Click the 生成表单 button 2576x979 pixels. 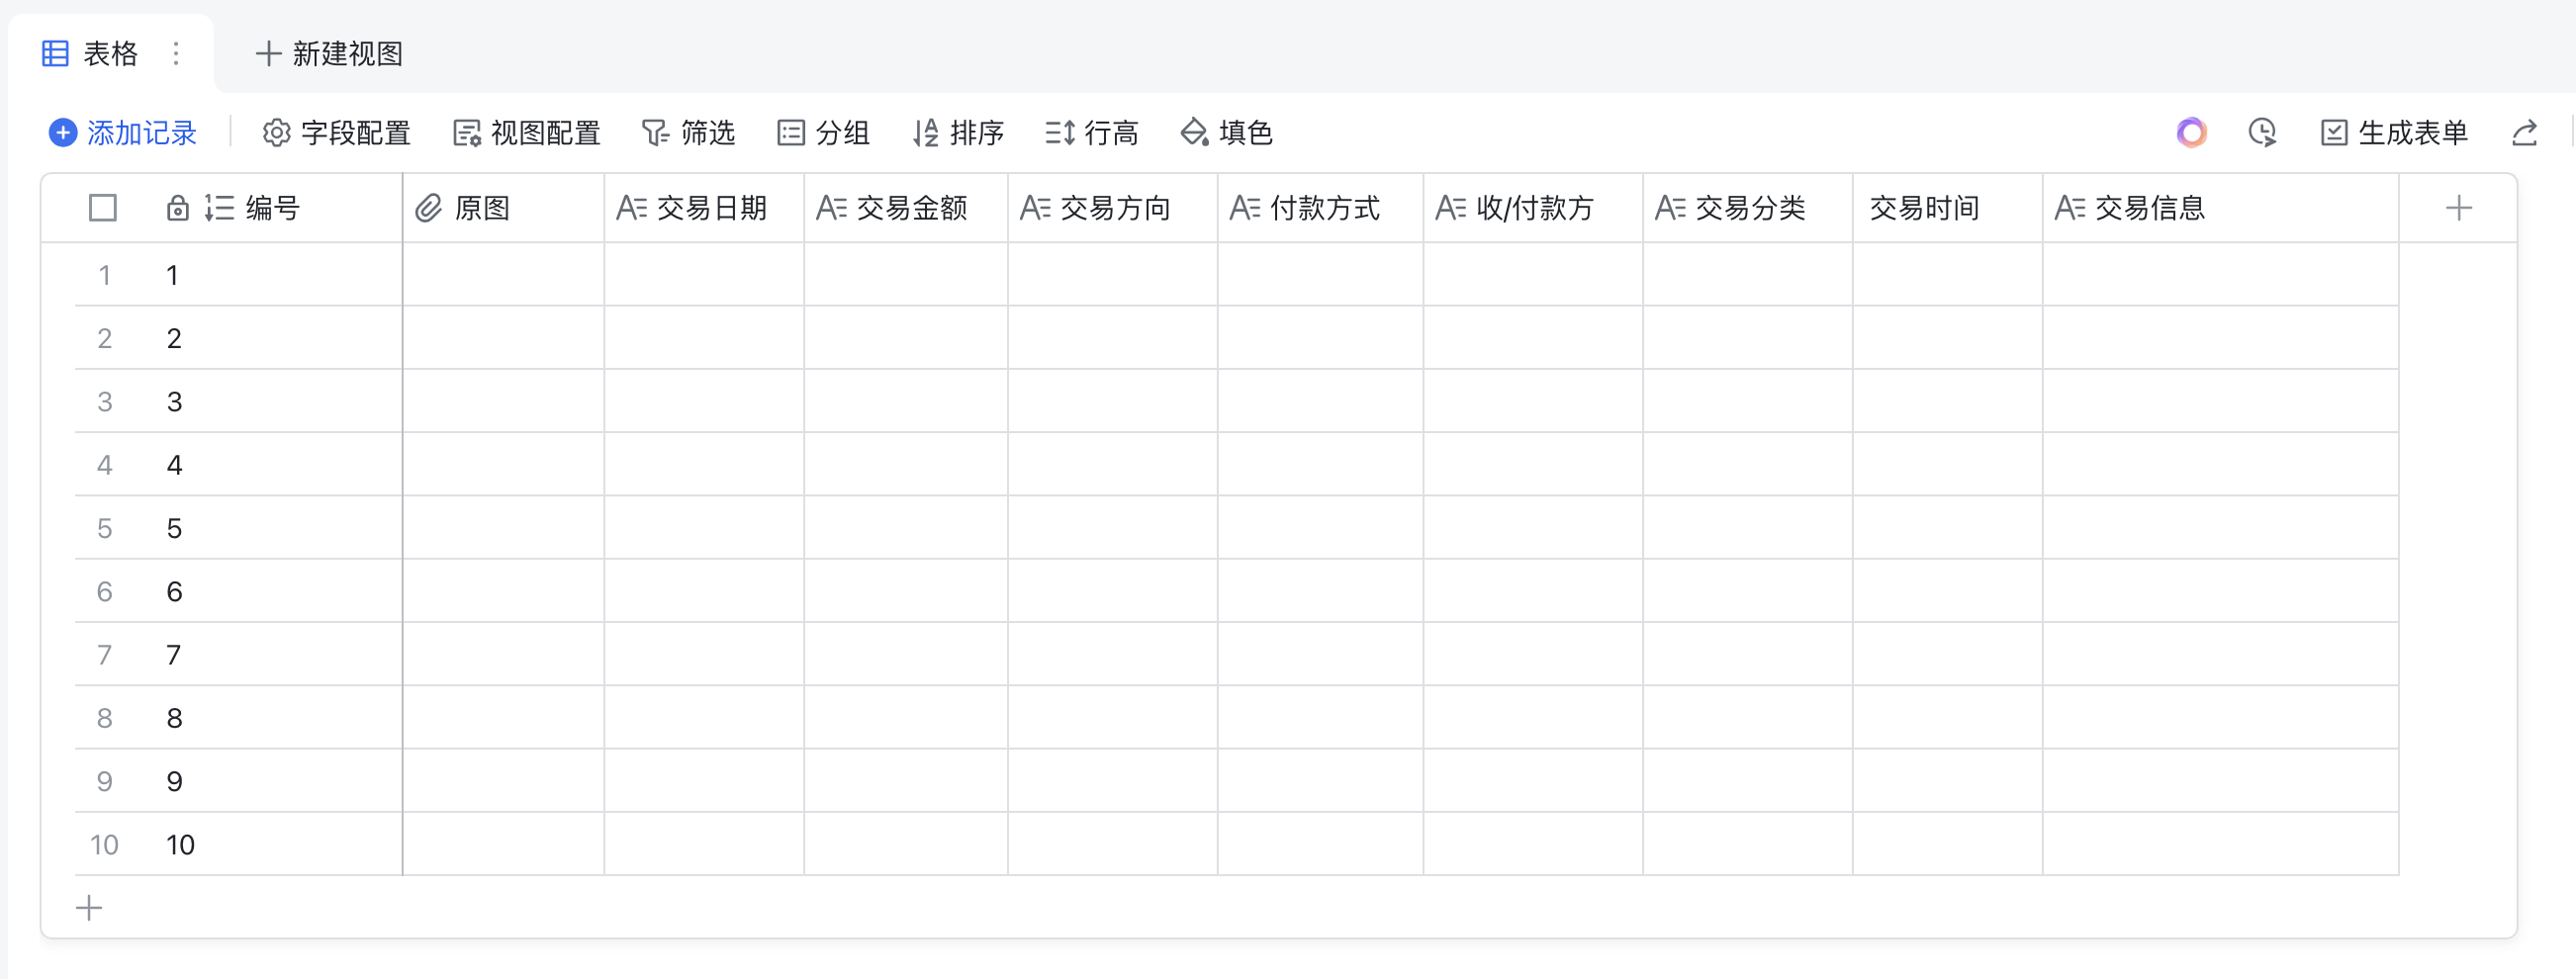pyautogui.click(x=2394, y=133)
